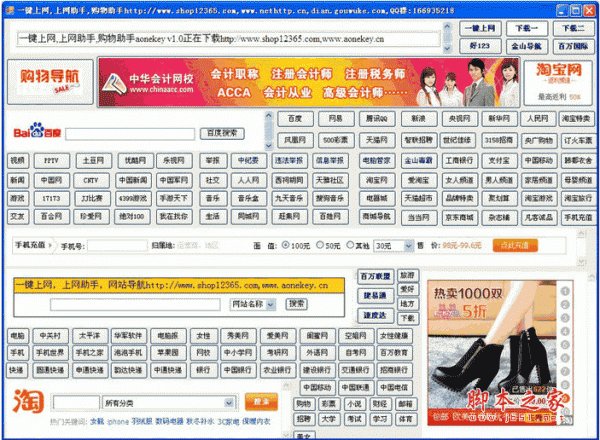Open the boots 热卖1000双 ad image
The image size is (600, 440).
pos(494,353)
